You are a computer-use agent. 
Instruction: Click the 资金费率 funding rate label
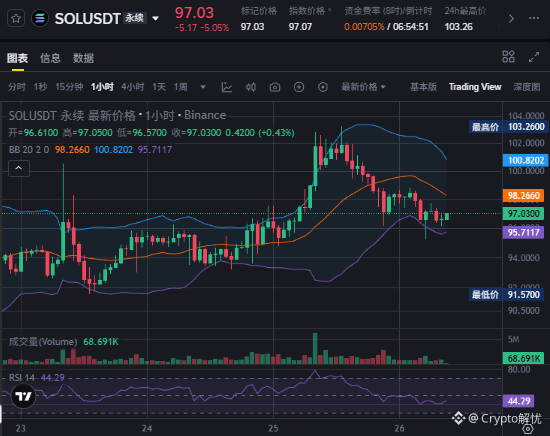(388, 11)
